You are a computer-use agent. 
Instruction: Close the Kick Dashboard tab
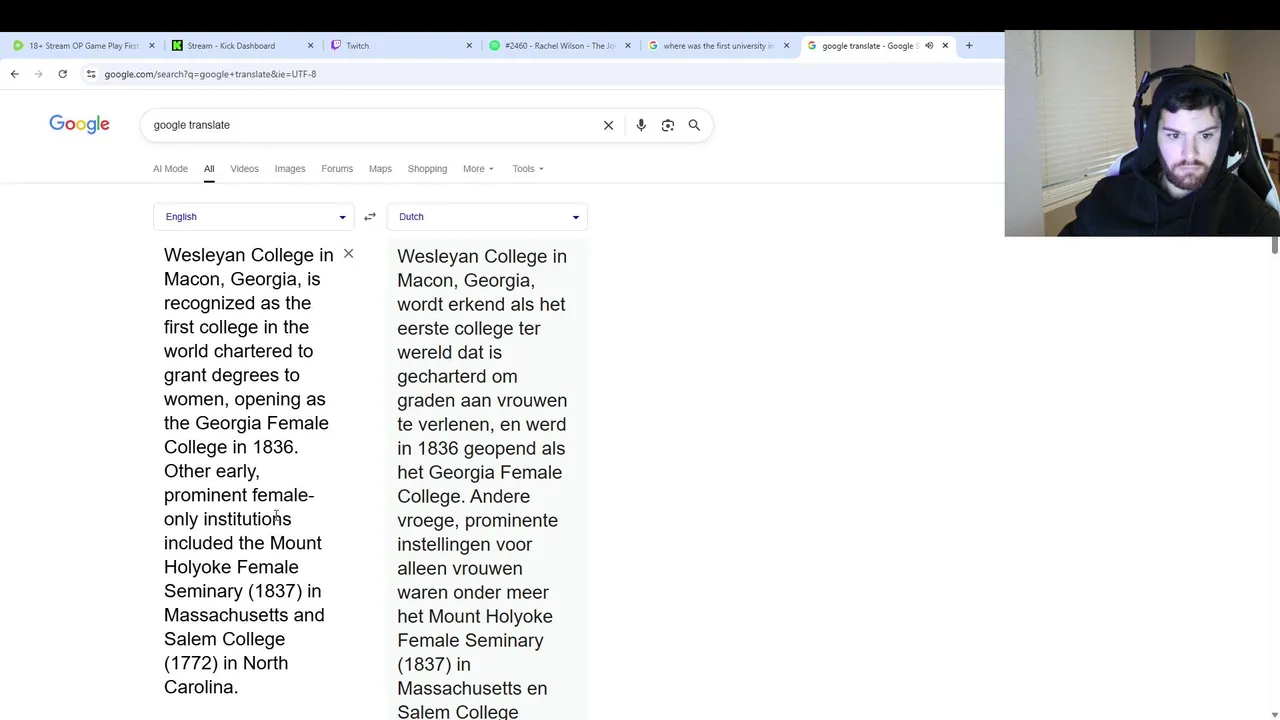pos(310,46)
